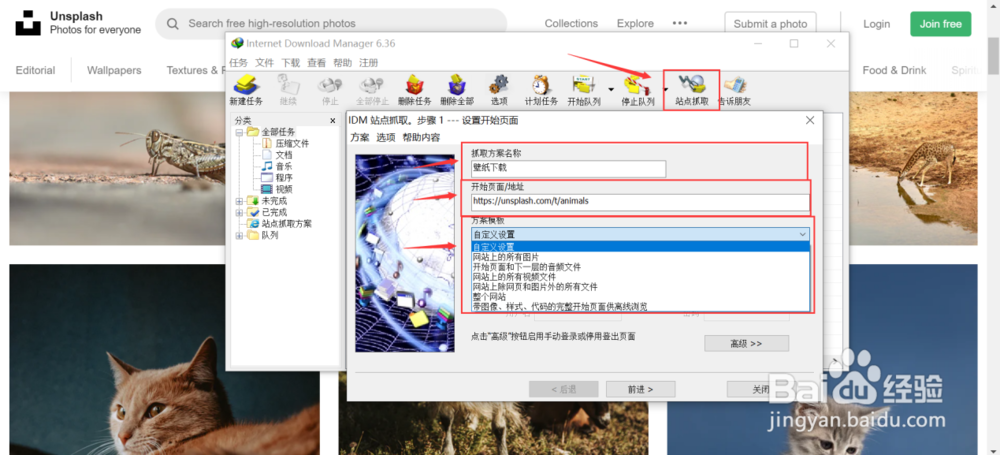Open the 注册 menu in IDM
Viewport: 1000px width, 455px height.
coord(369,63)
